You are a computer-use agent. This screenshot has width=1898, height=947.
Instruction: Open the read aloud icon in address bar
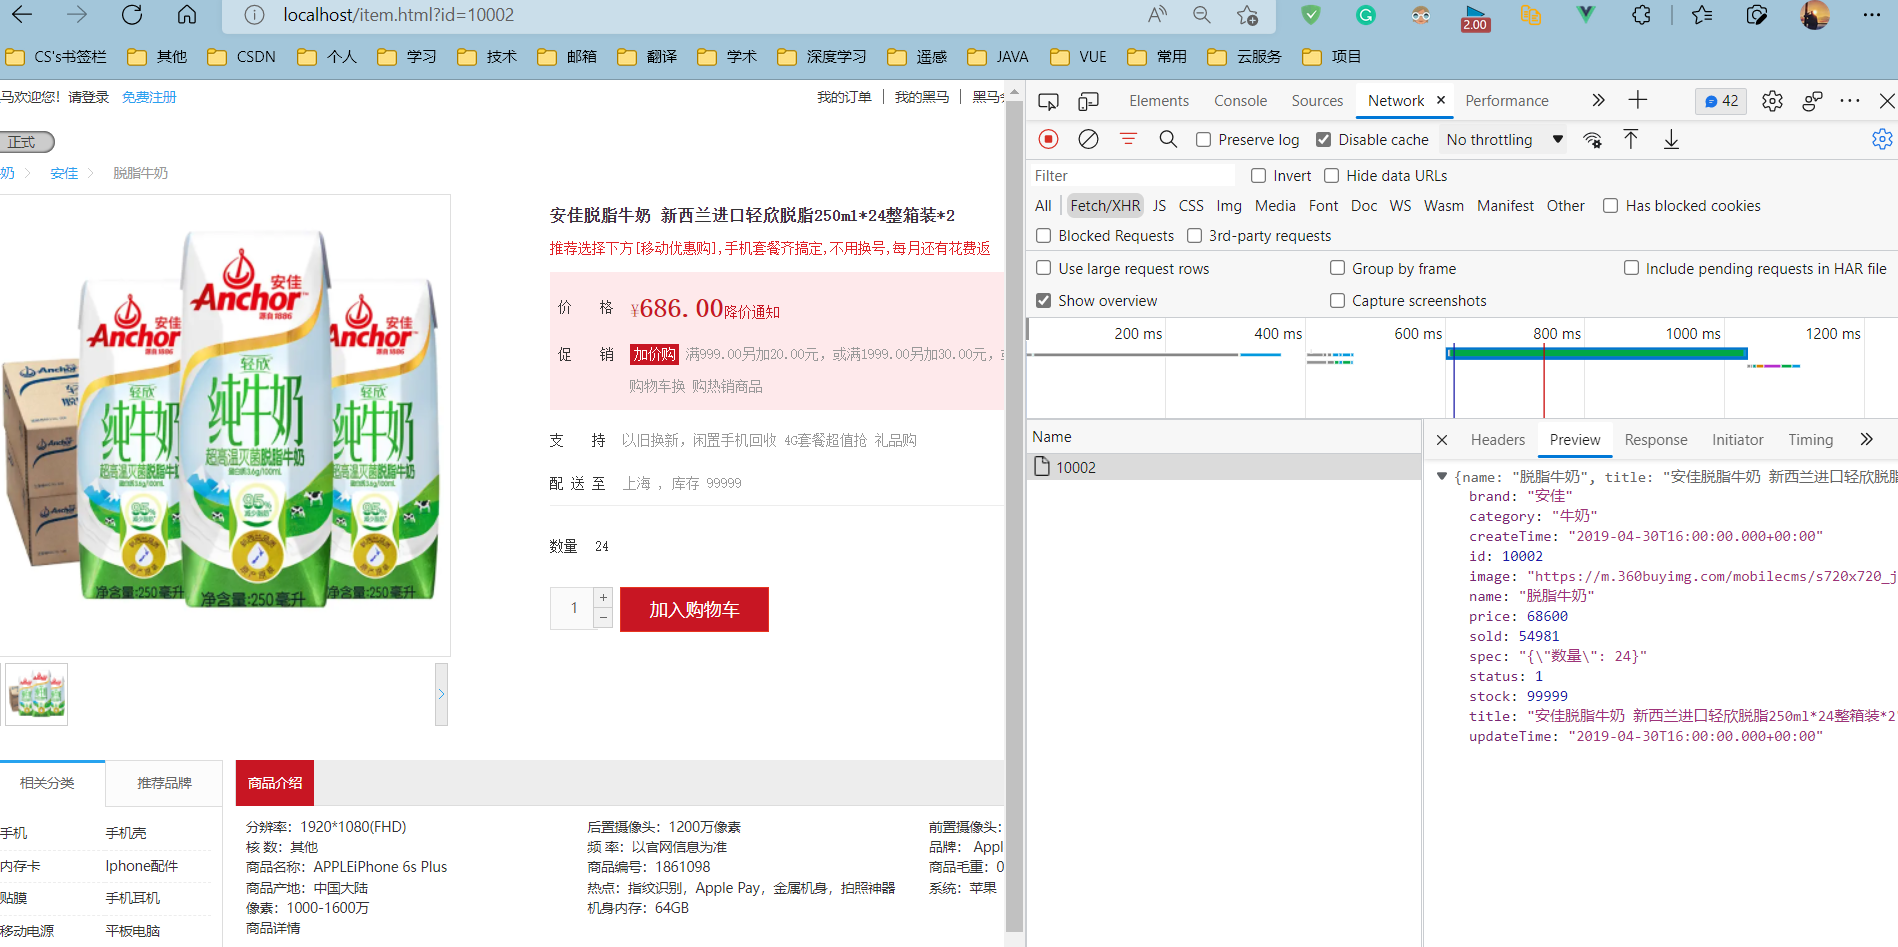point(1157,15)
